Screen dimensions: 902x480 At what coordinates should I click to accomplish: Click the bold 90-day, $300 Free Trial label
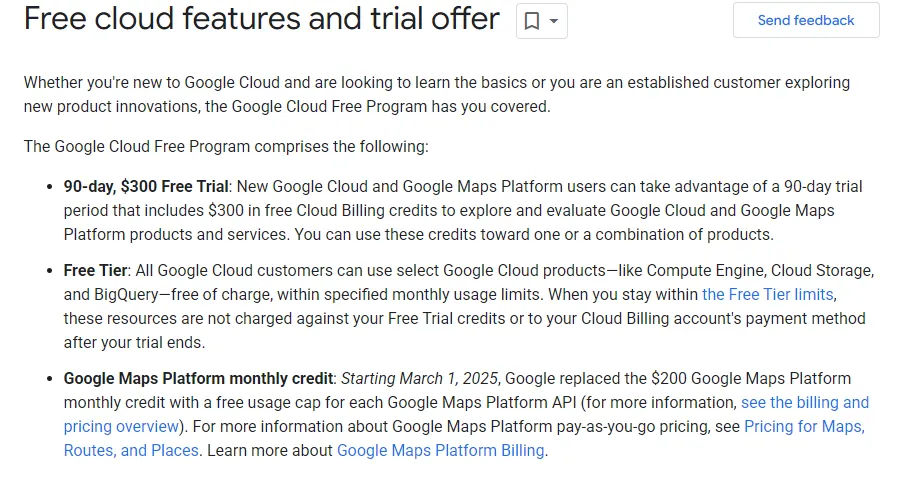pyautogui.click(x=146, y=186)
